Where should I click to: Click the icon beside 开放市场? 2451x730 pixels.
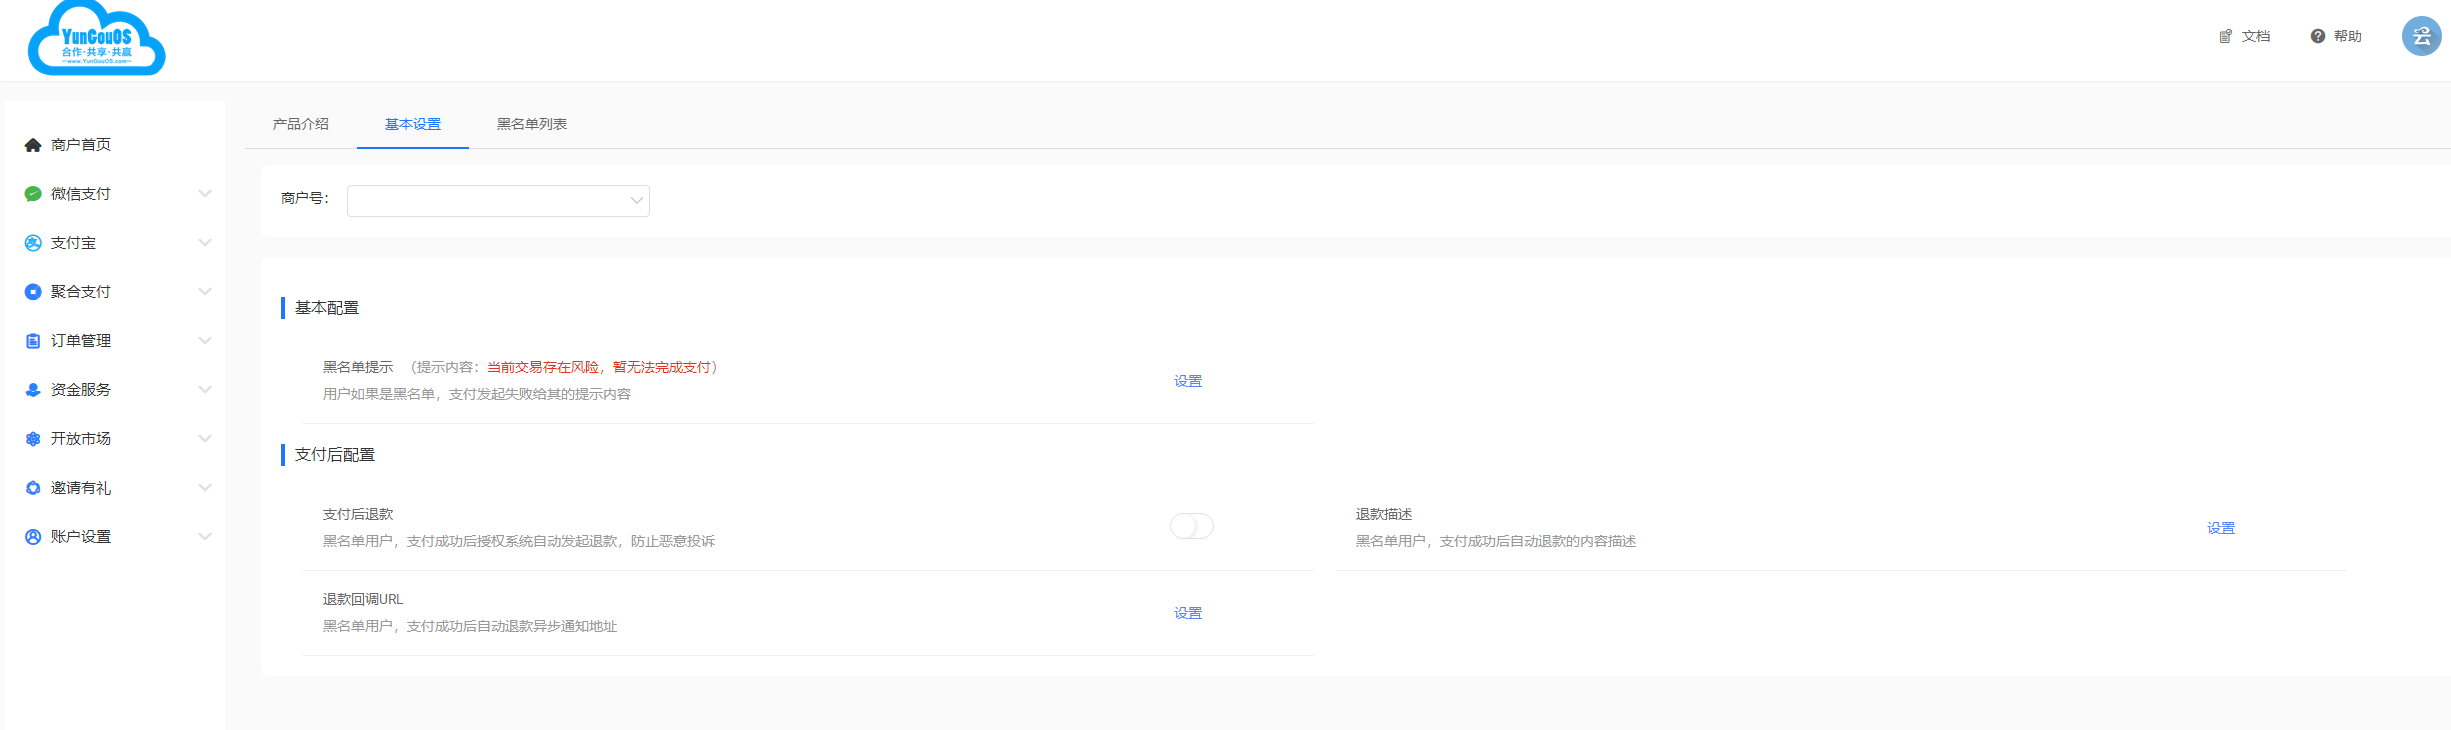tap(33, 439)
